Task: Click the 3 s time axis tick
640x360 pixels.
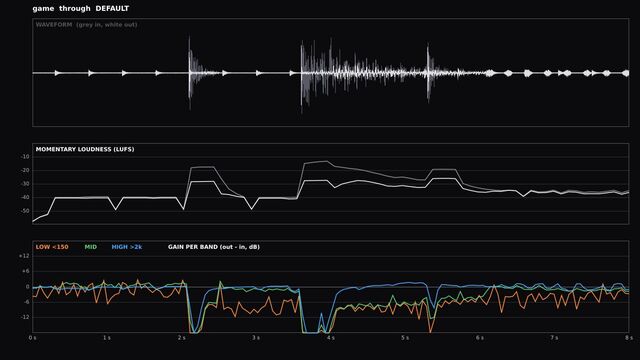Action: (256, 338)
